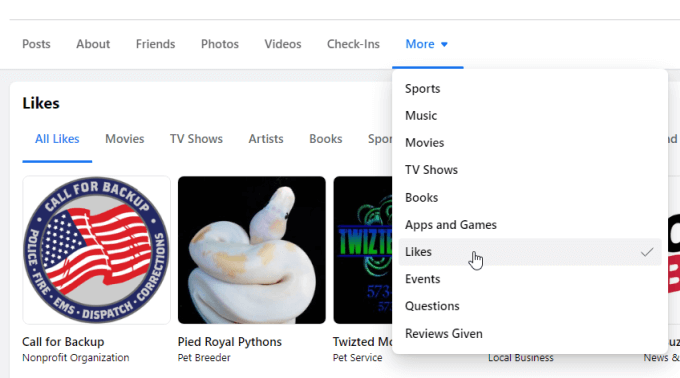Click the Twizted pet service logo image
Image resolution: width=680 pixels, height=378 pixels.
[363, 250]
